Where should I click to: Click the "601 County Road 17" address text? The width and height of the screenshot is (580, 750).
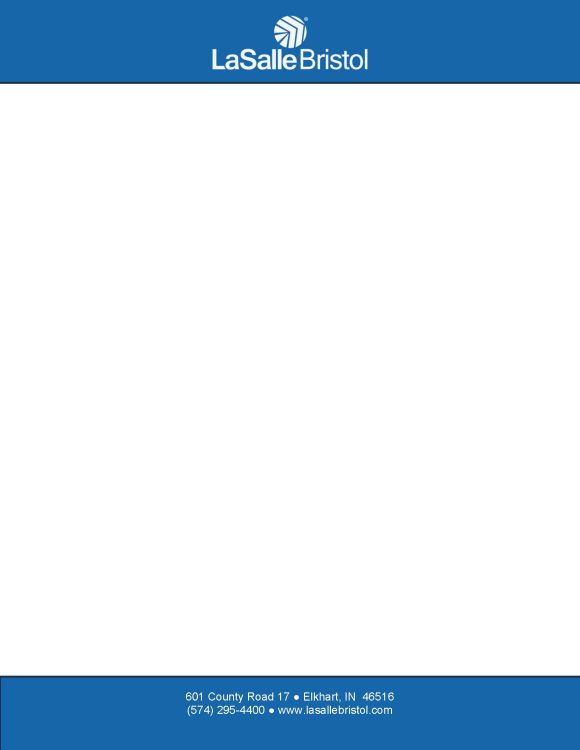(237, 697)
